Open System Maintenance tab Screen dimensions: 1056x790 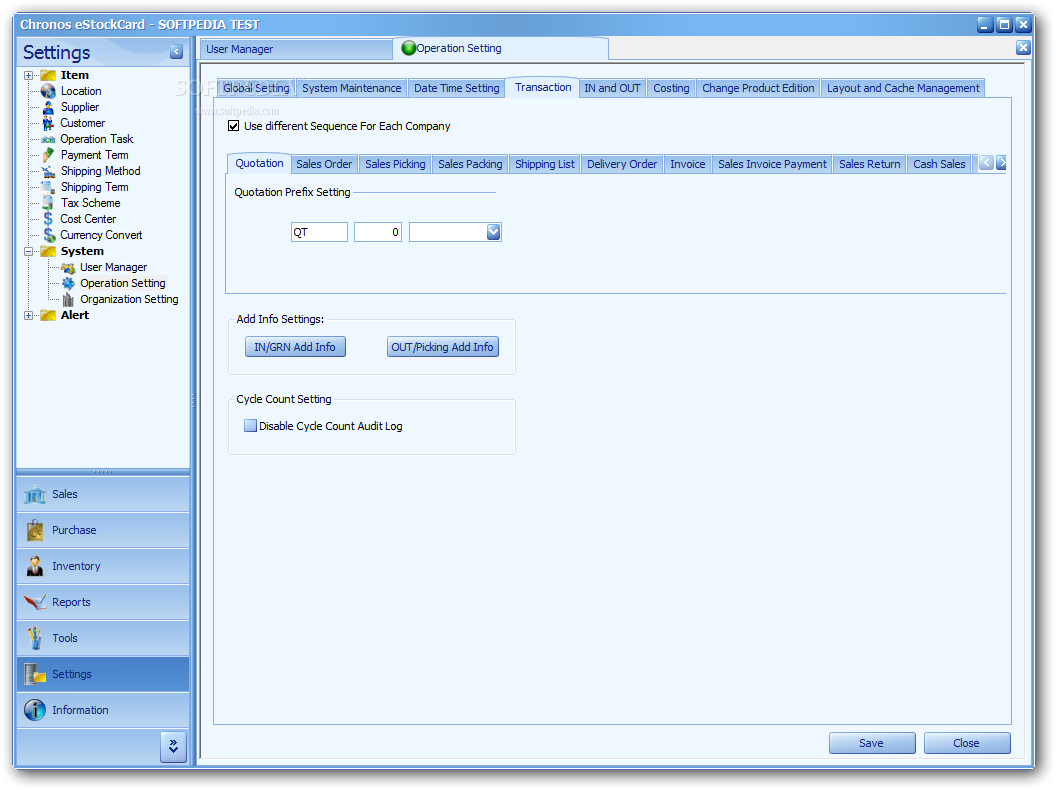(x=352, y=88)
